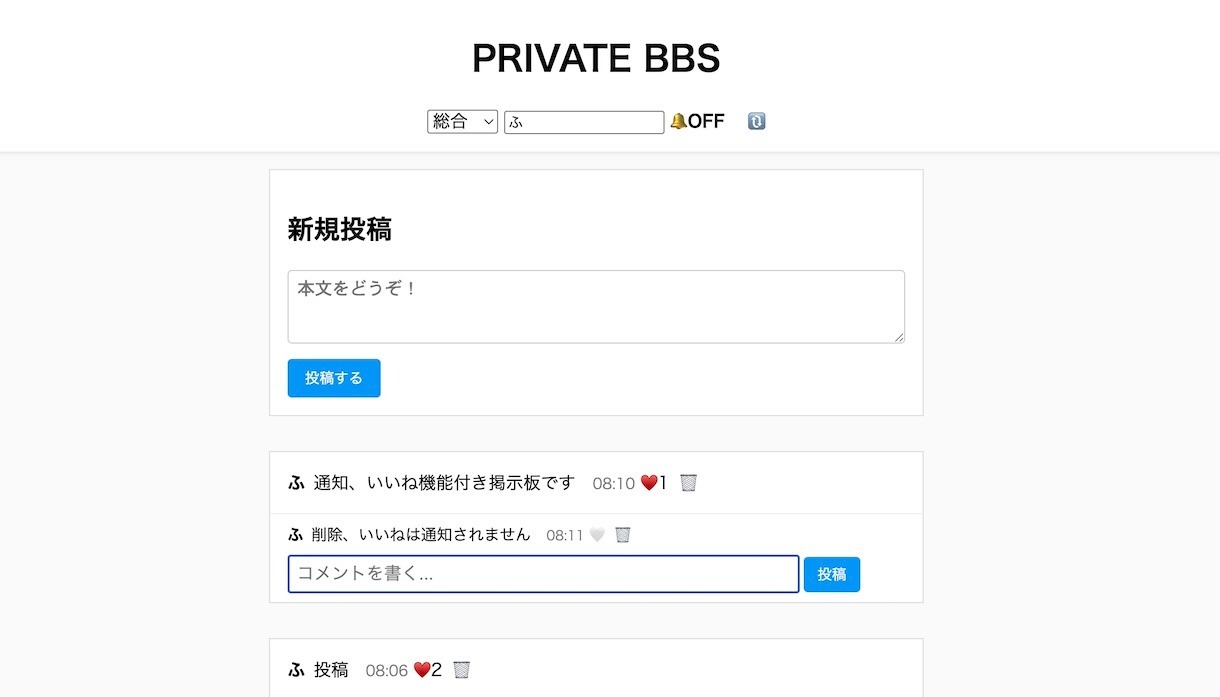
Task: Delete the 08:06 投稿 post trash icon
Action: click(x=461, y=670)
